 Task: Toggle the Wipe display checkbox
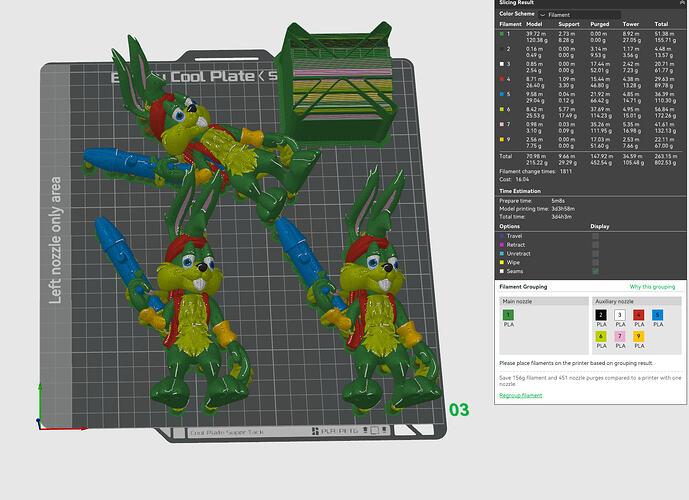point(595,262)
